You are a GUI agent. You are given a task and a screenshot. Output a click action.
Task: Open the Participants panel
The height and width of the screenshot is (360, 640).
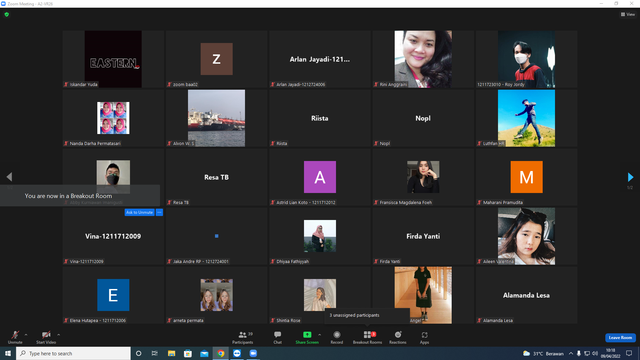point(243,337)
